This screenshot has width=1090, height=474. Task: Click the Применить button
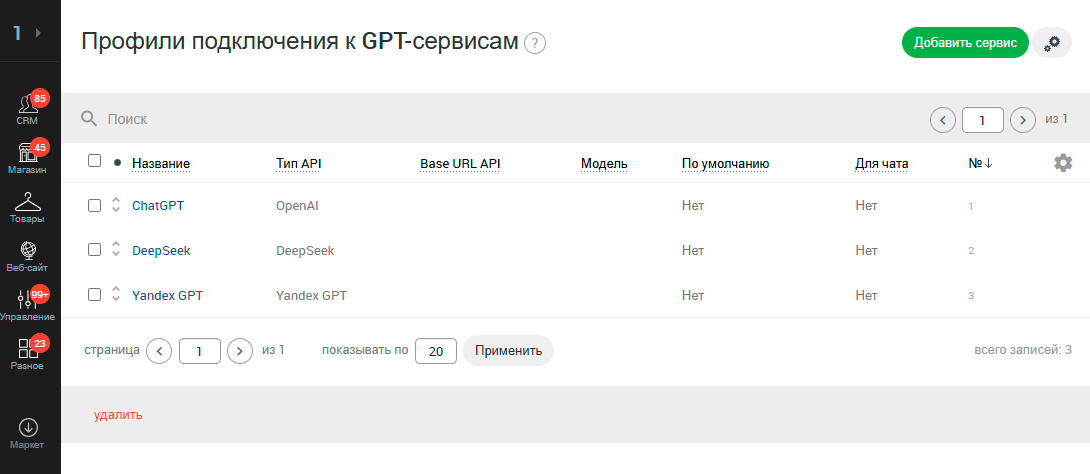click(508, 351)
